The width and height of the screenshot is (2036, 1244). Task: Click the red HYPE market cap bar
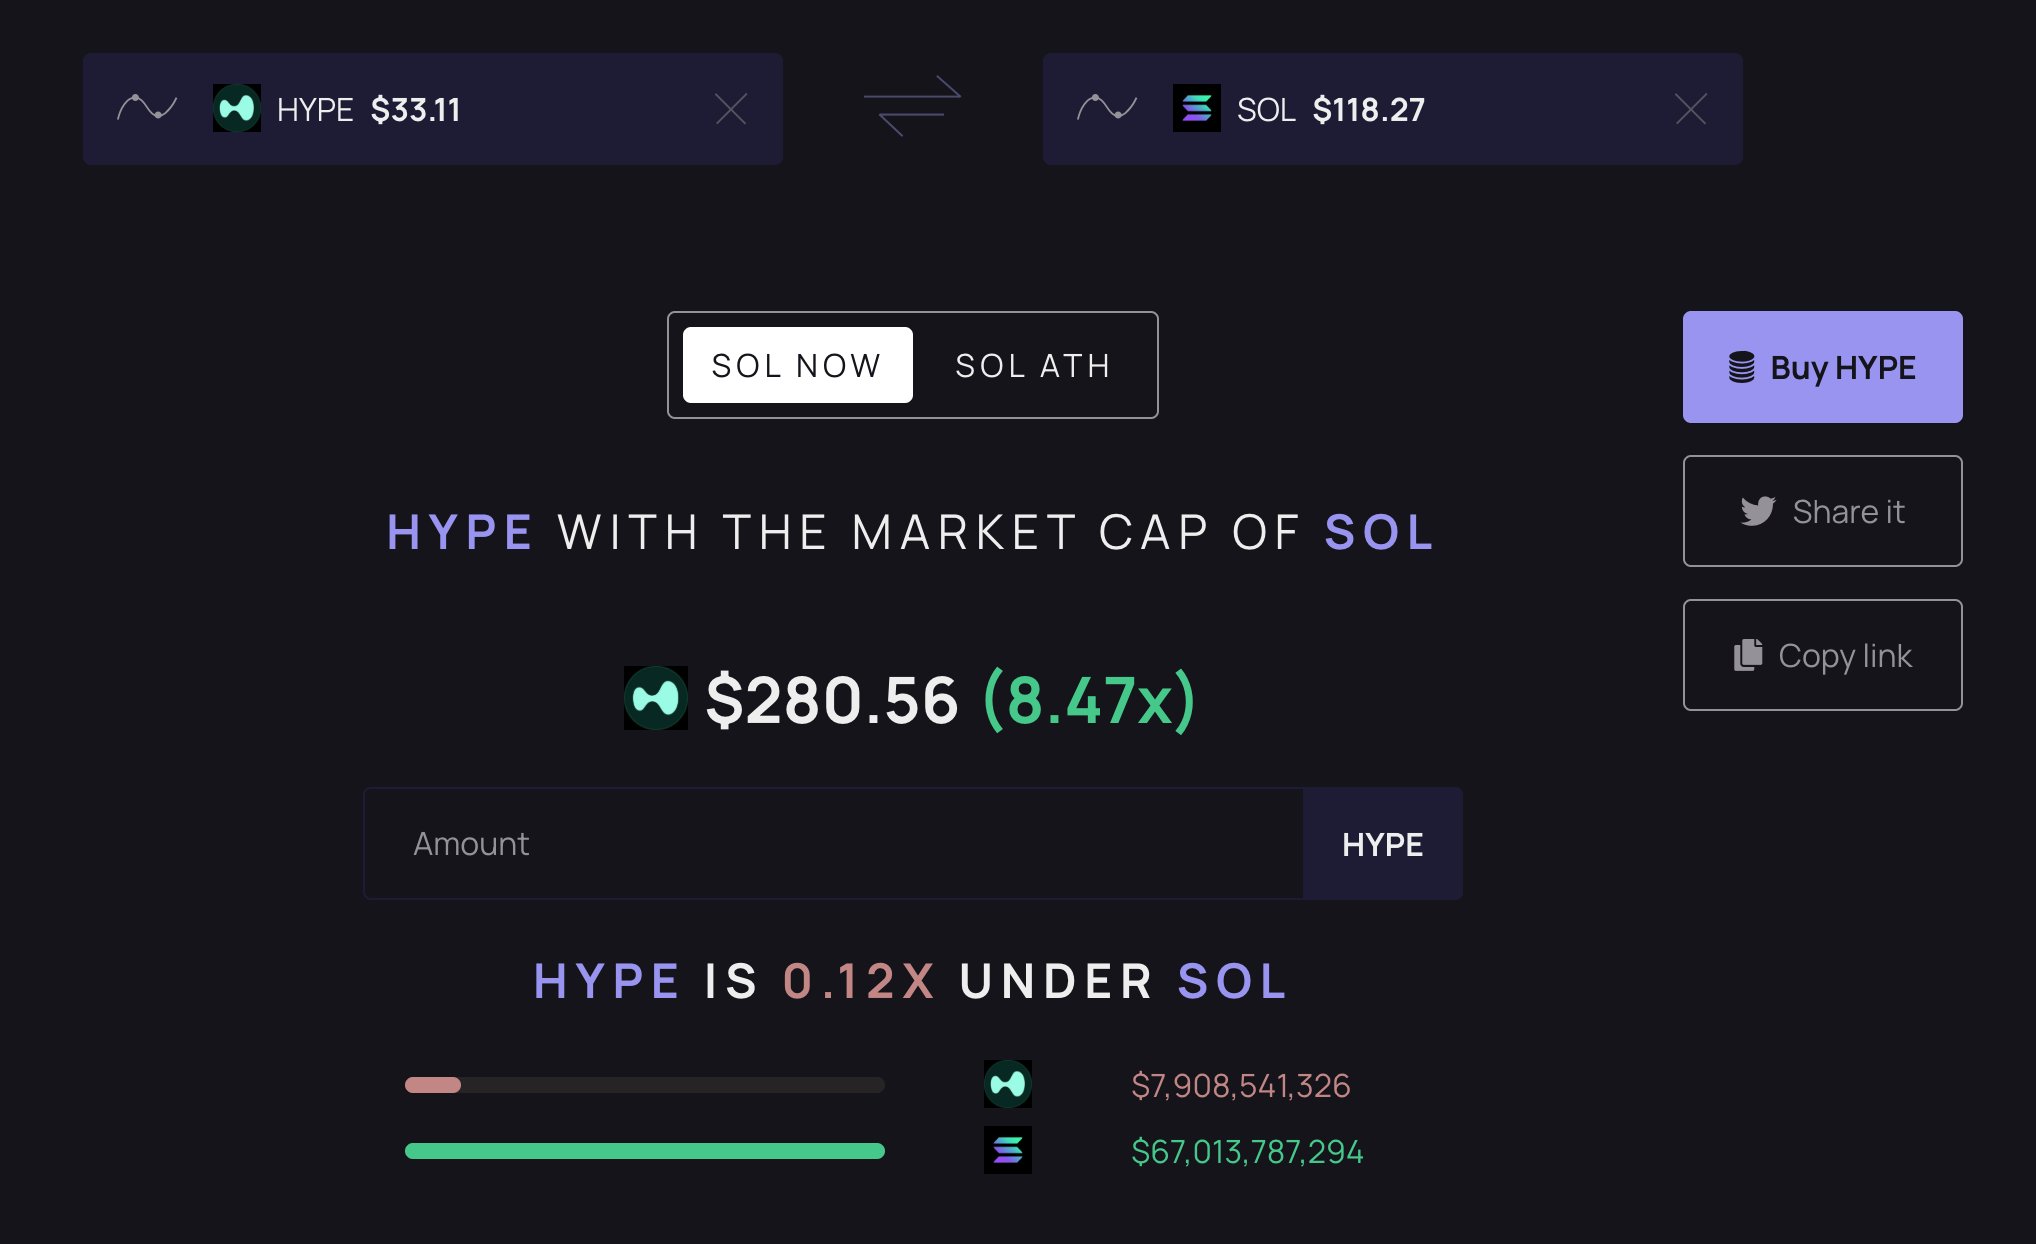click(433, 1085)
